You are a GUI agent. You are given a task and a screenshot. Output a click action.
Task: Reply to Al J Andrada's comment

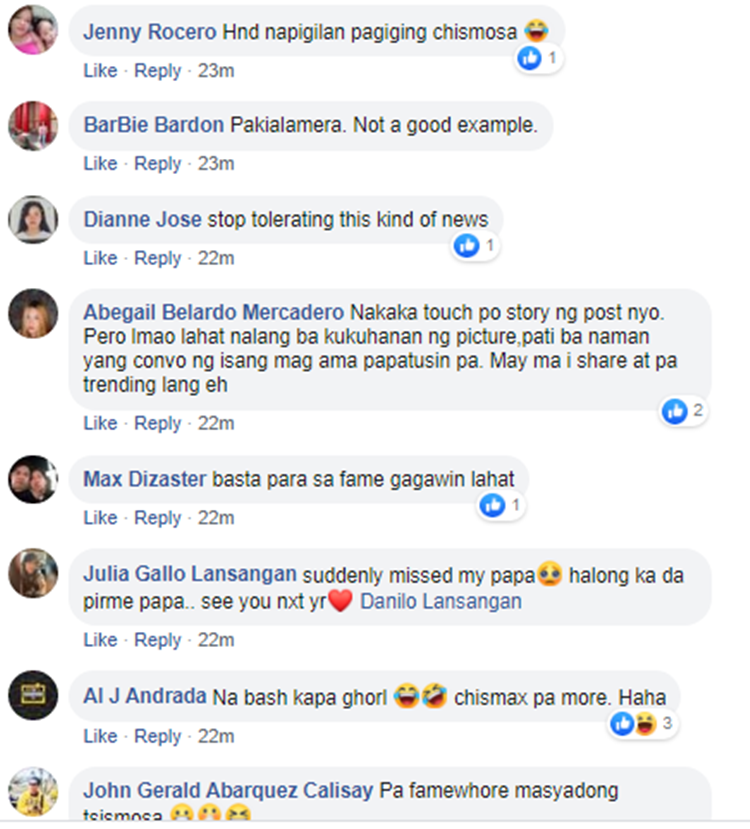tap(158, 736)
